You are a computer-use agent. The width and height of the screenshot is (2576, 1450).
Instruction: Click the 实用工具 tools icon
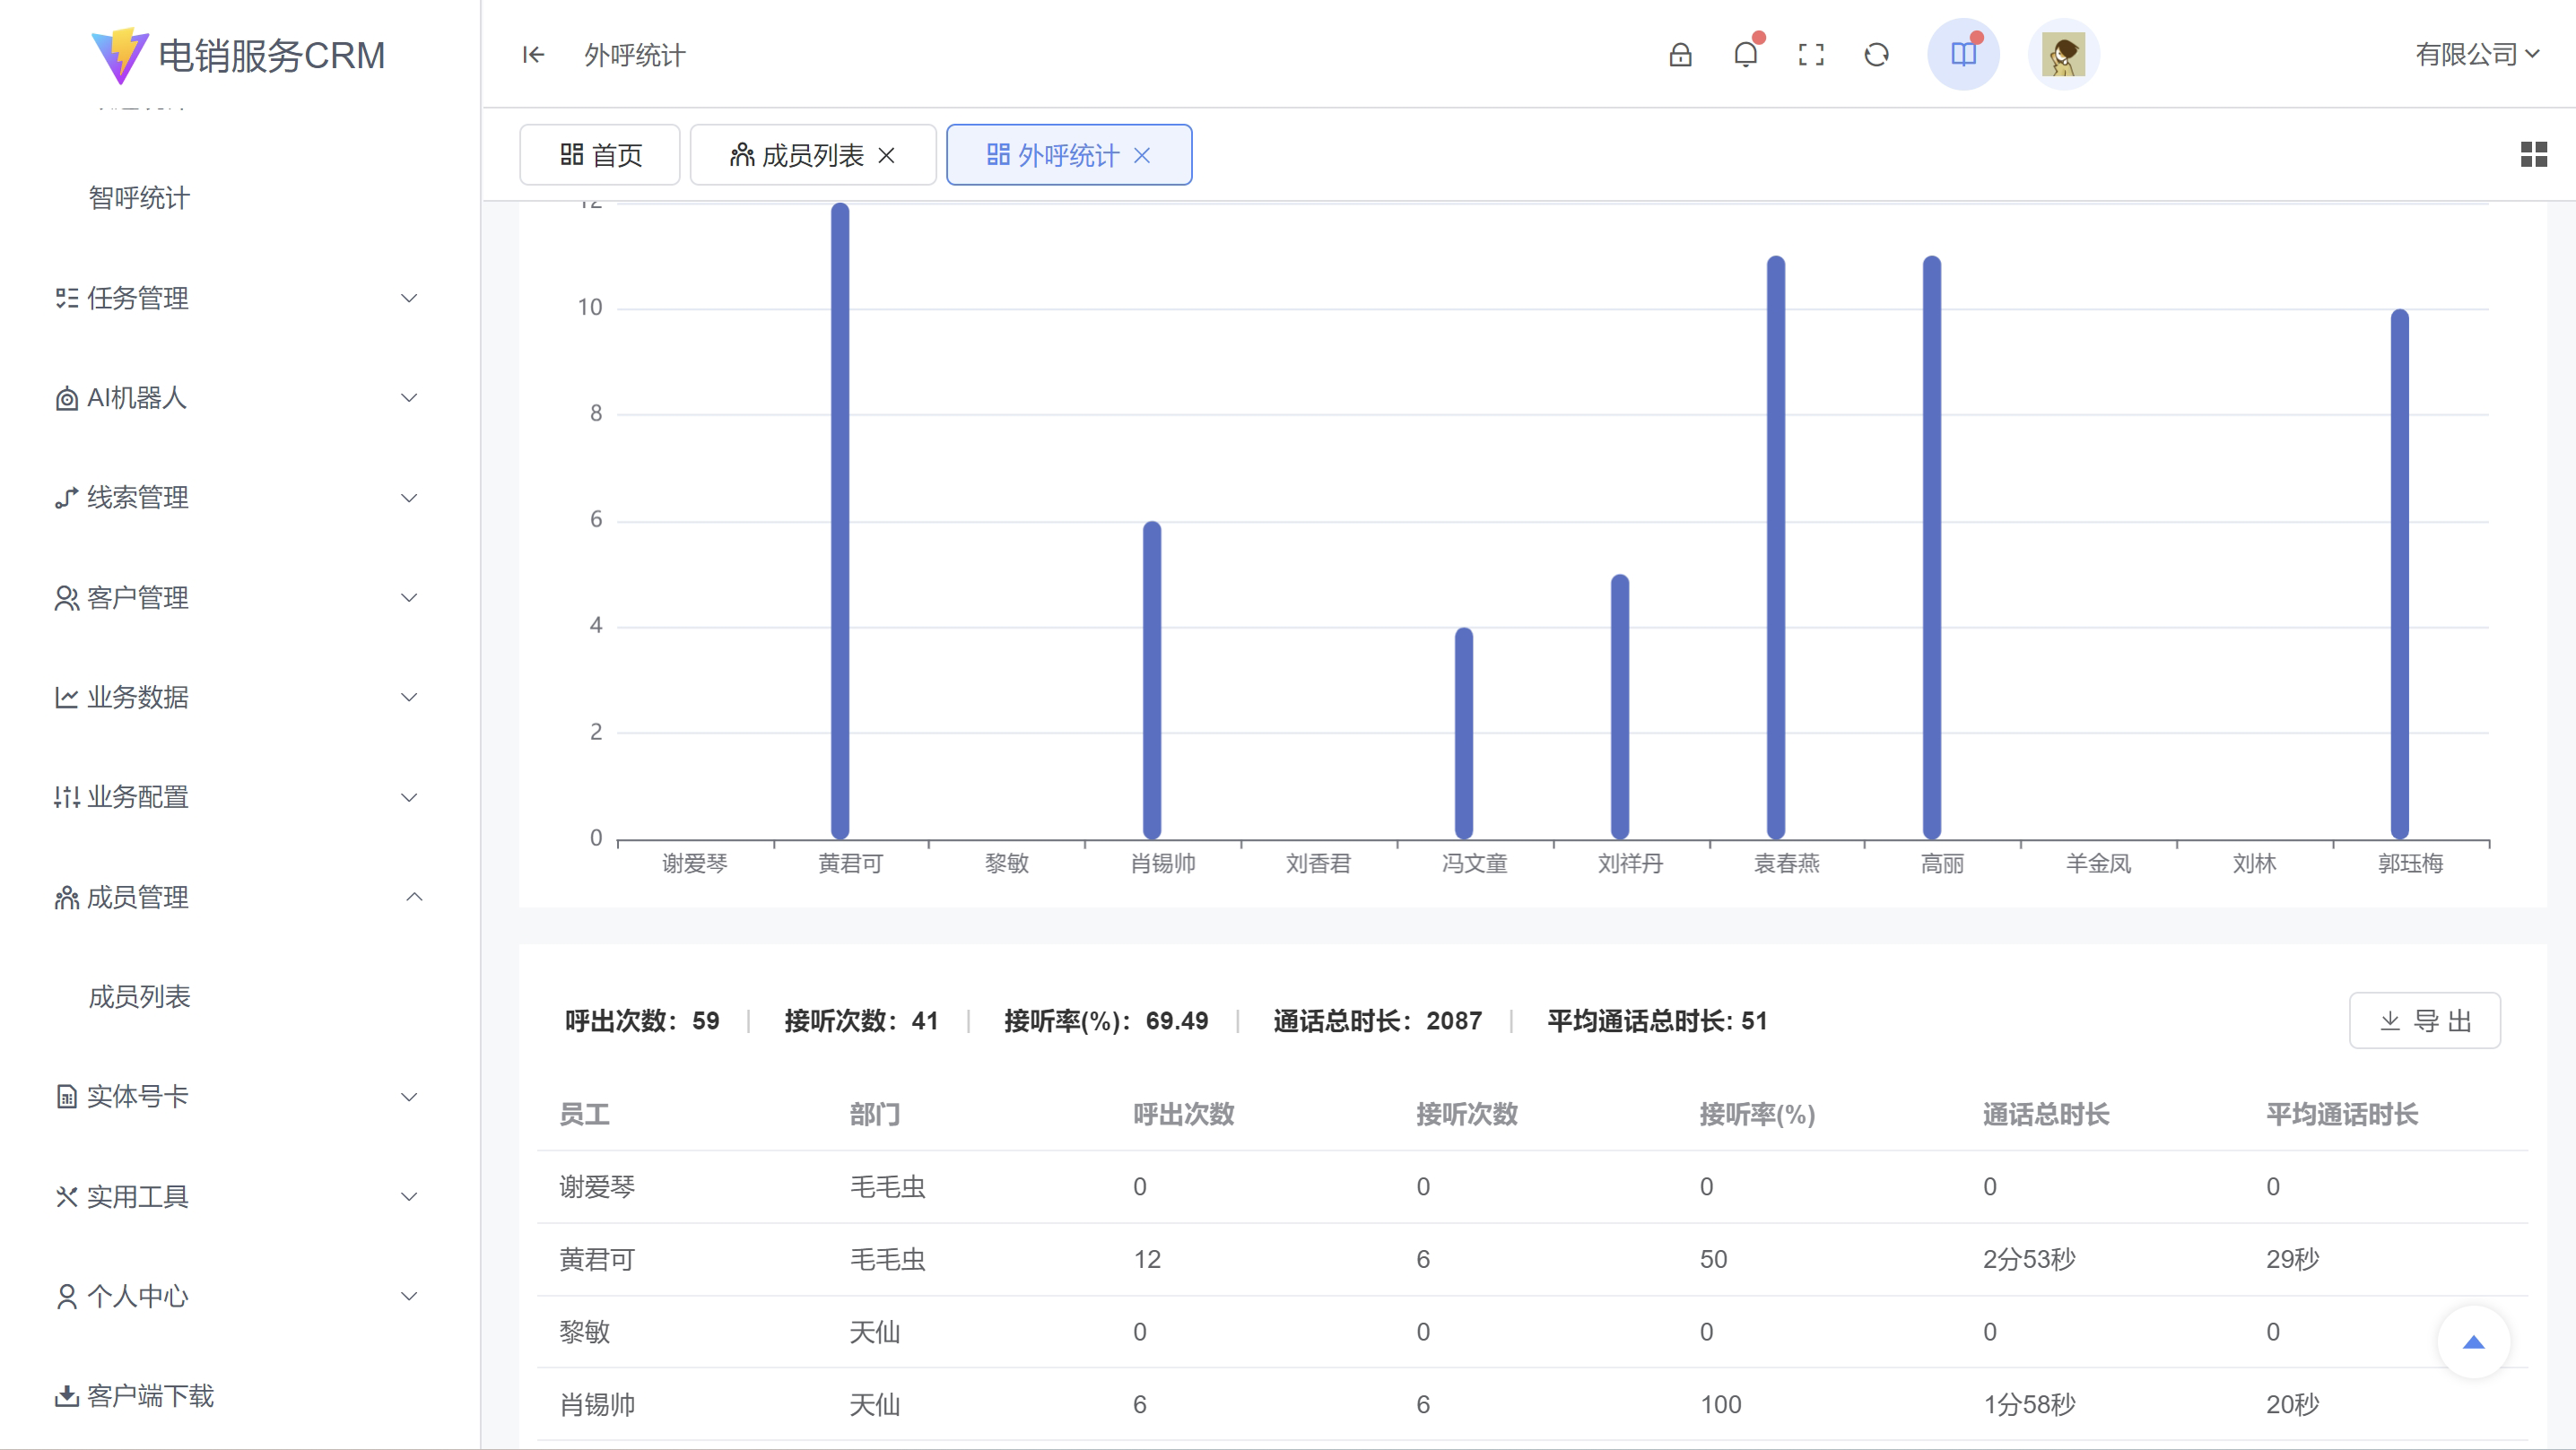click(66, 1197)
